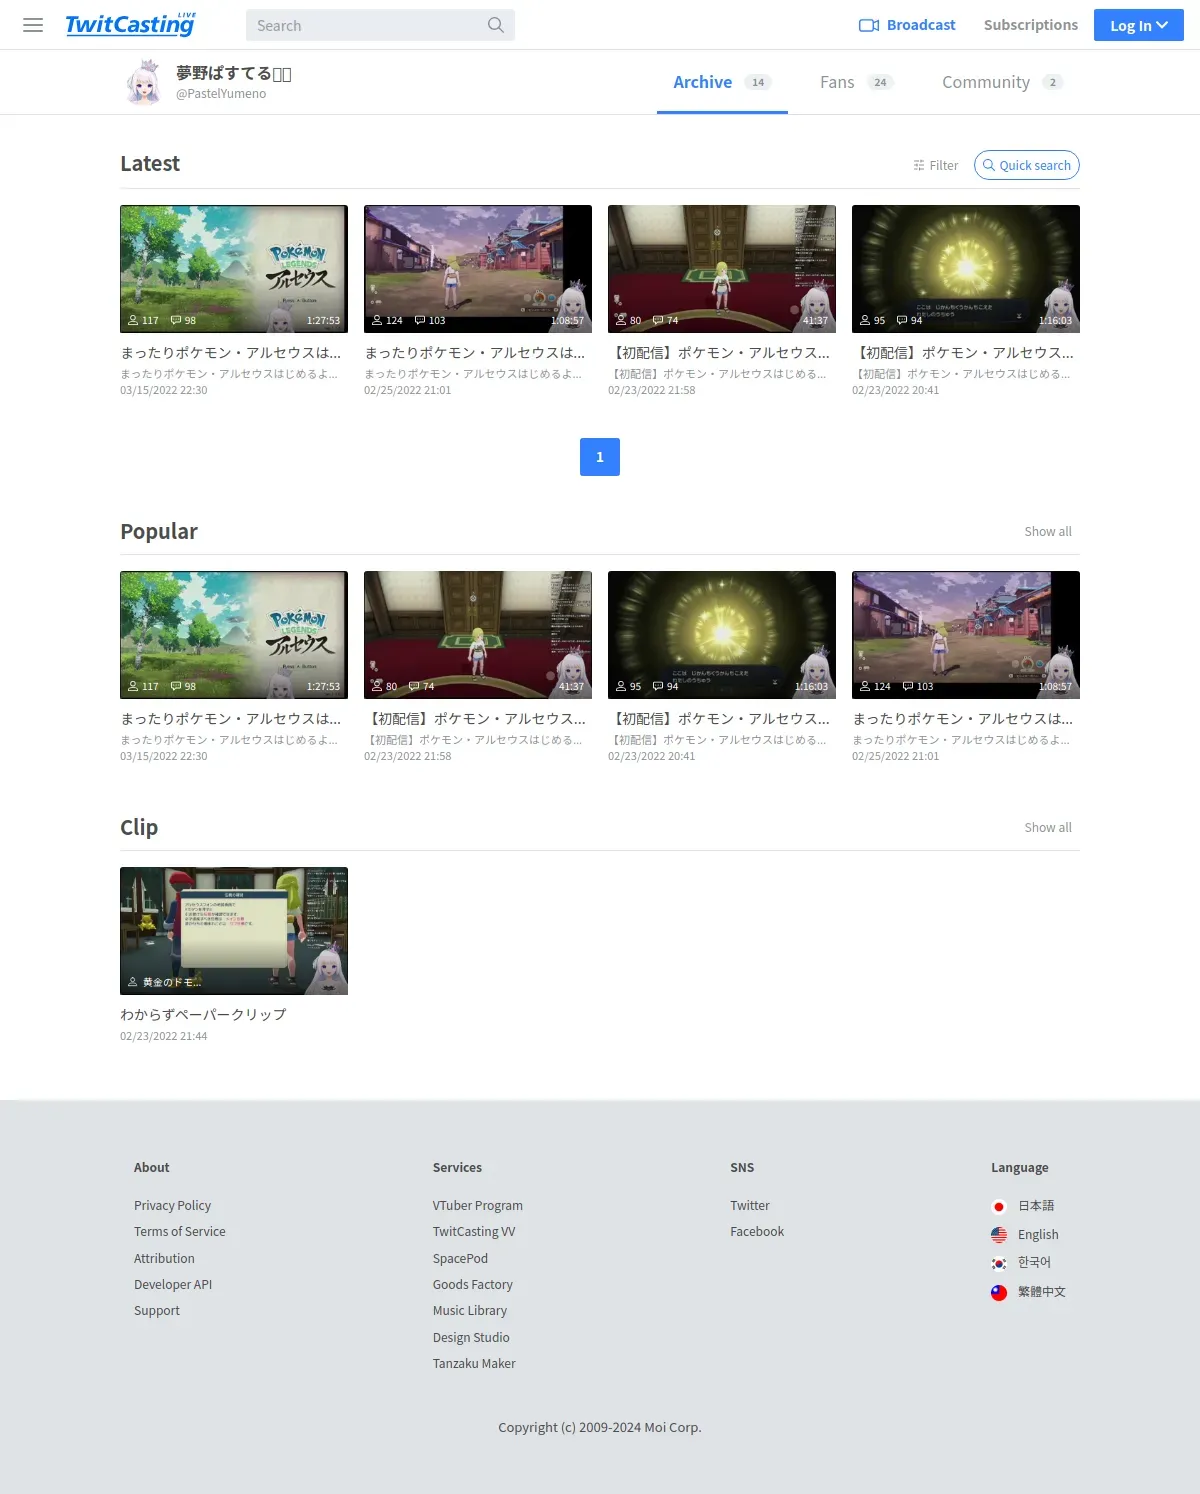The height and width of the screenshot is (1494, 1200).
Task: Open Popular video thumbnail lasting 1:16:03
Action: [x=722, y=635]
